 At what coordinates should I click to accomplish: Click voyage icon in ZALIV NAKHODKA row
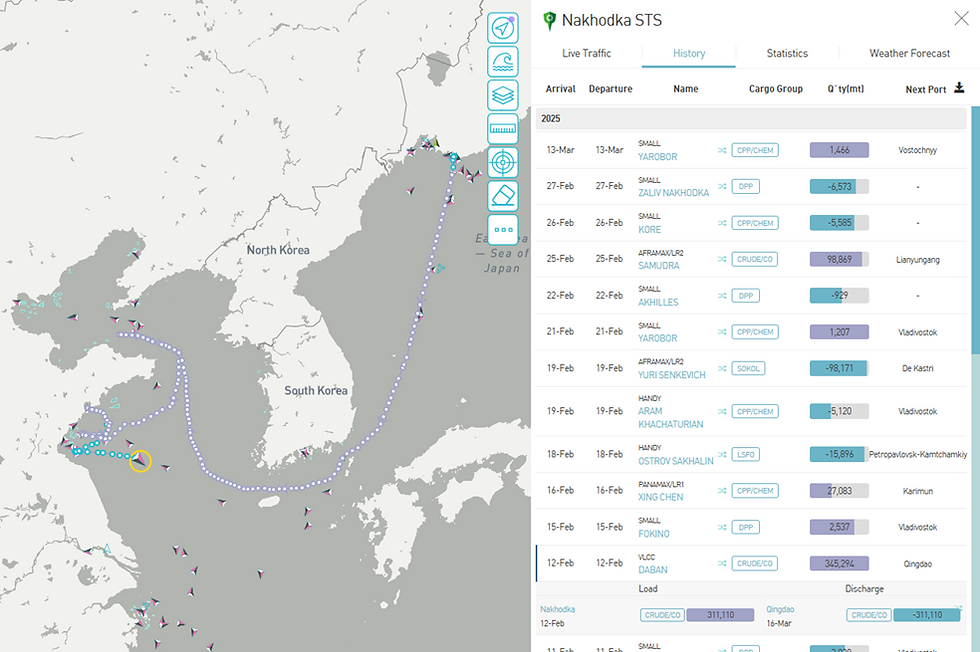[722, 186]
